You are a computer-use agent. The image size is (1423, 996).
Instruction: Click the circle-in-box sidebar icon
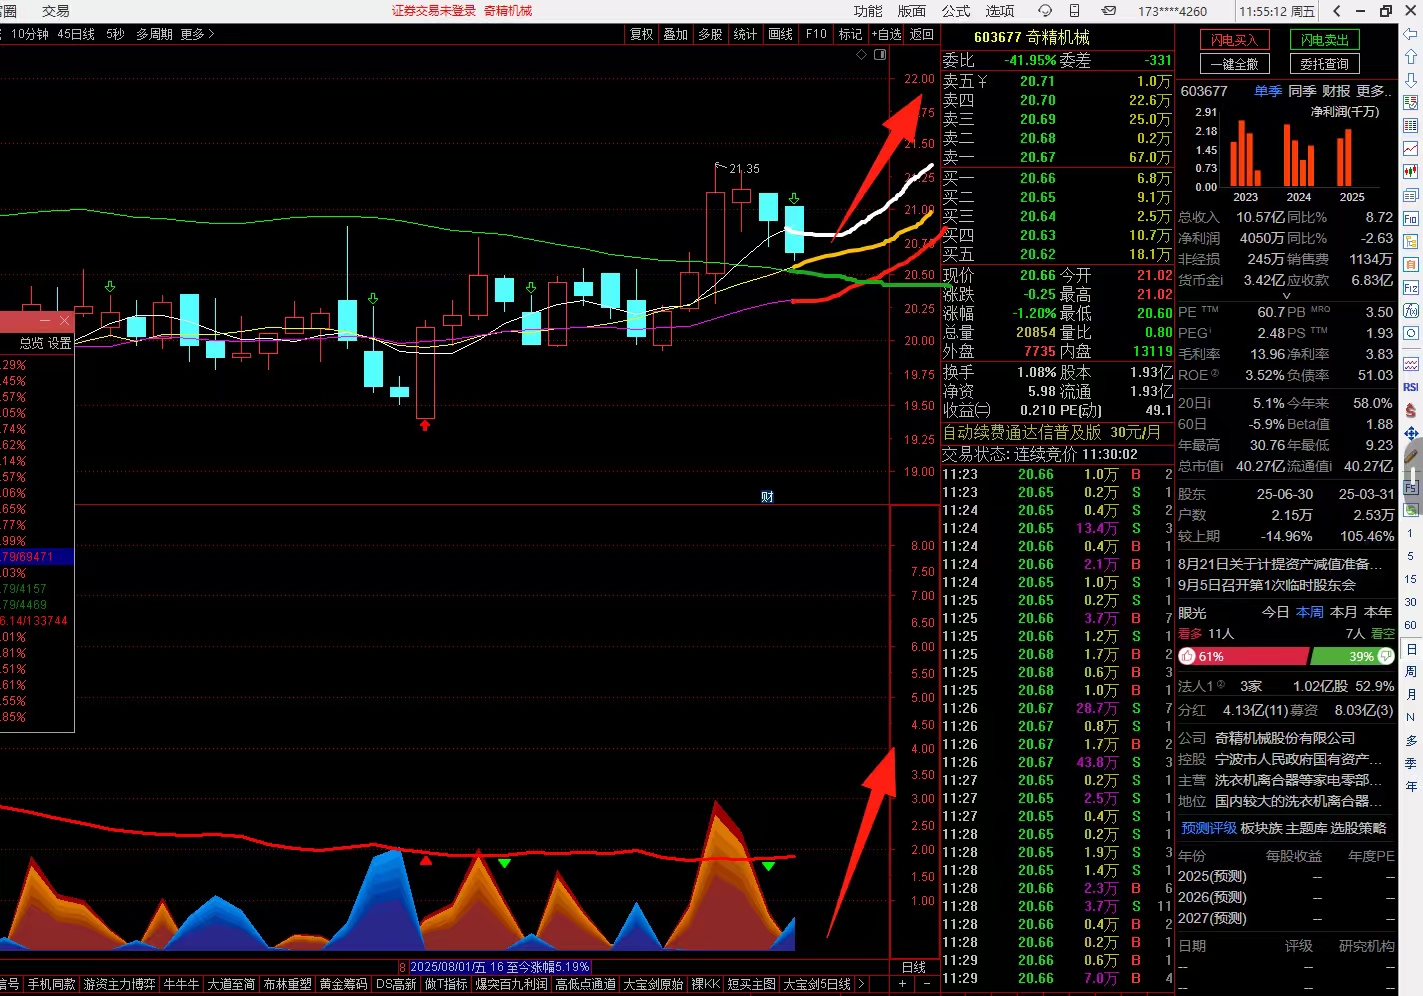pos(1411,333)
